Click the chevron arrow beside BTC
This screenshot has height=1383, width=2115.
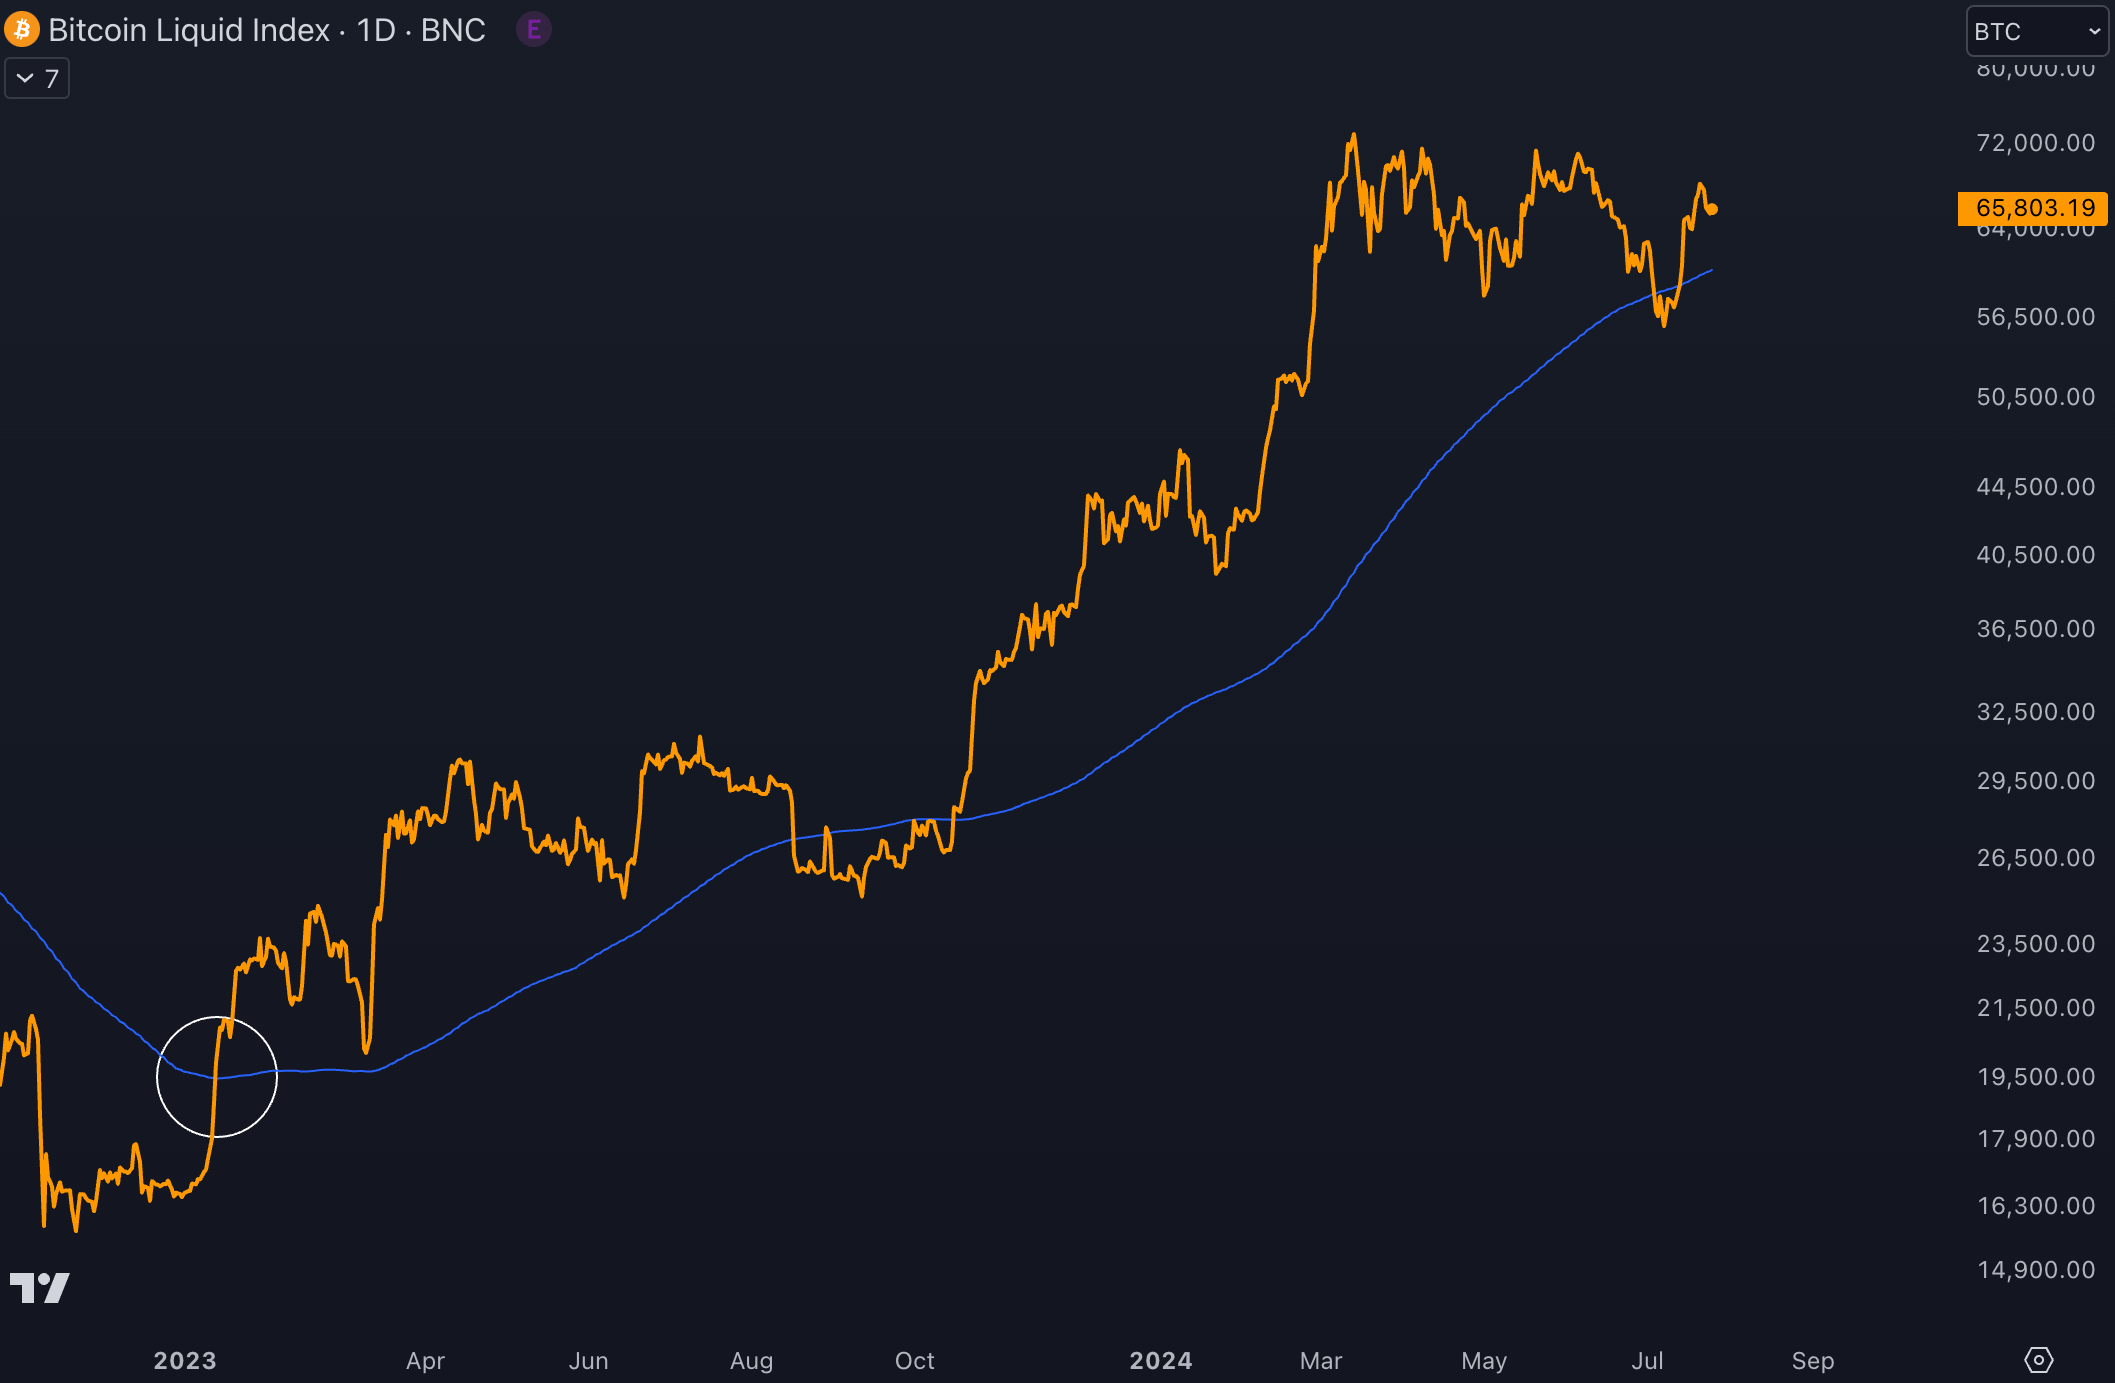2094,31
